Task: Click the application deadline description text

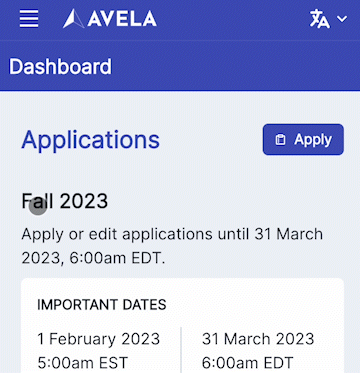Action: coord(172,247)
